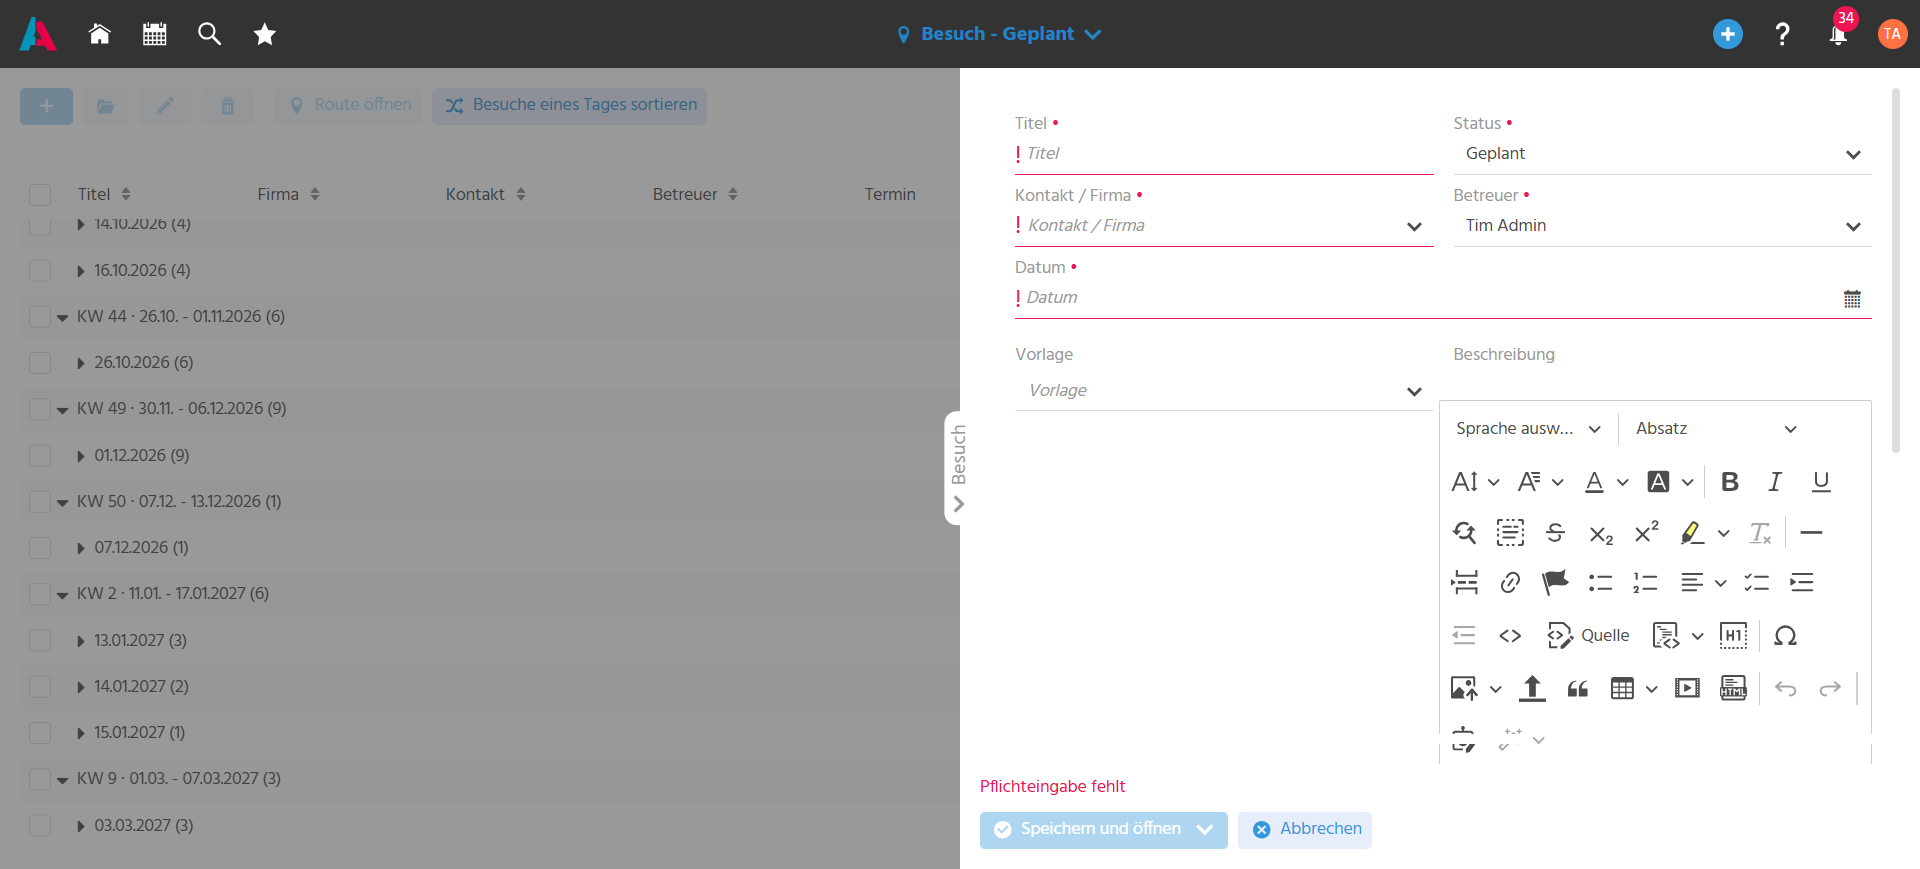Tick the checkbox for 16.10.2026 (4)
This screenshot has height=869, width=1920.
[40, 270]
